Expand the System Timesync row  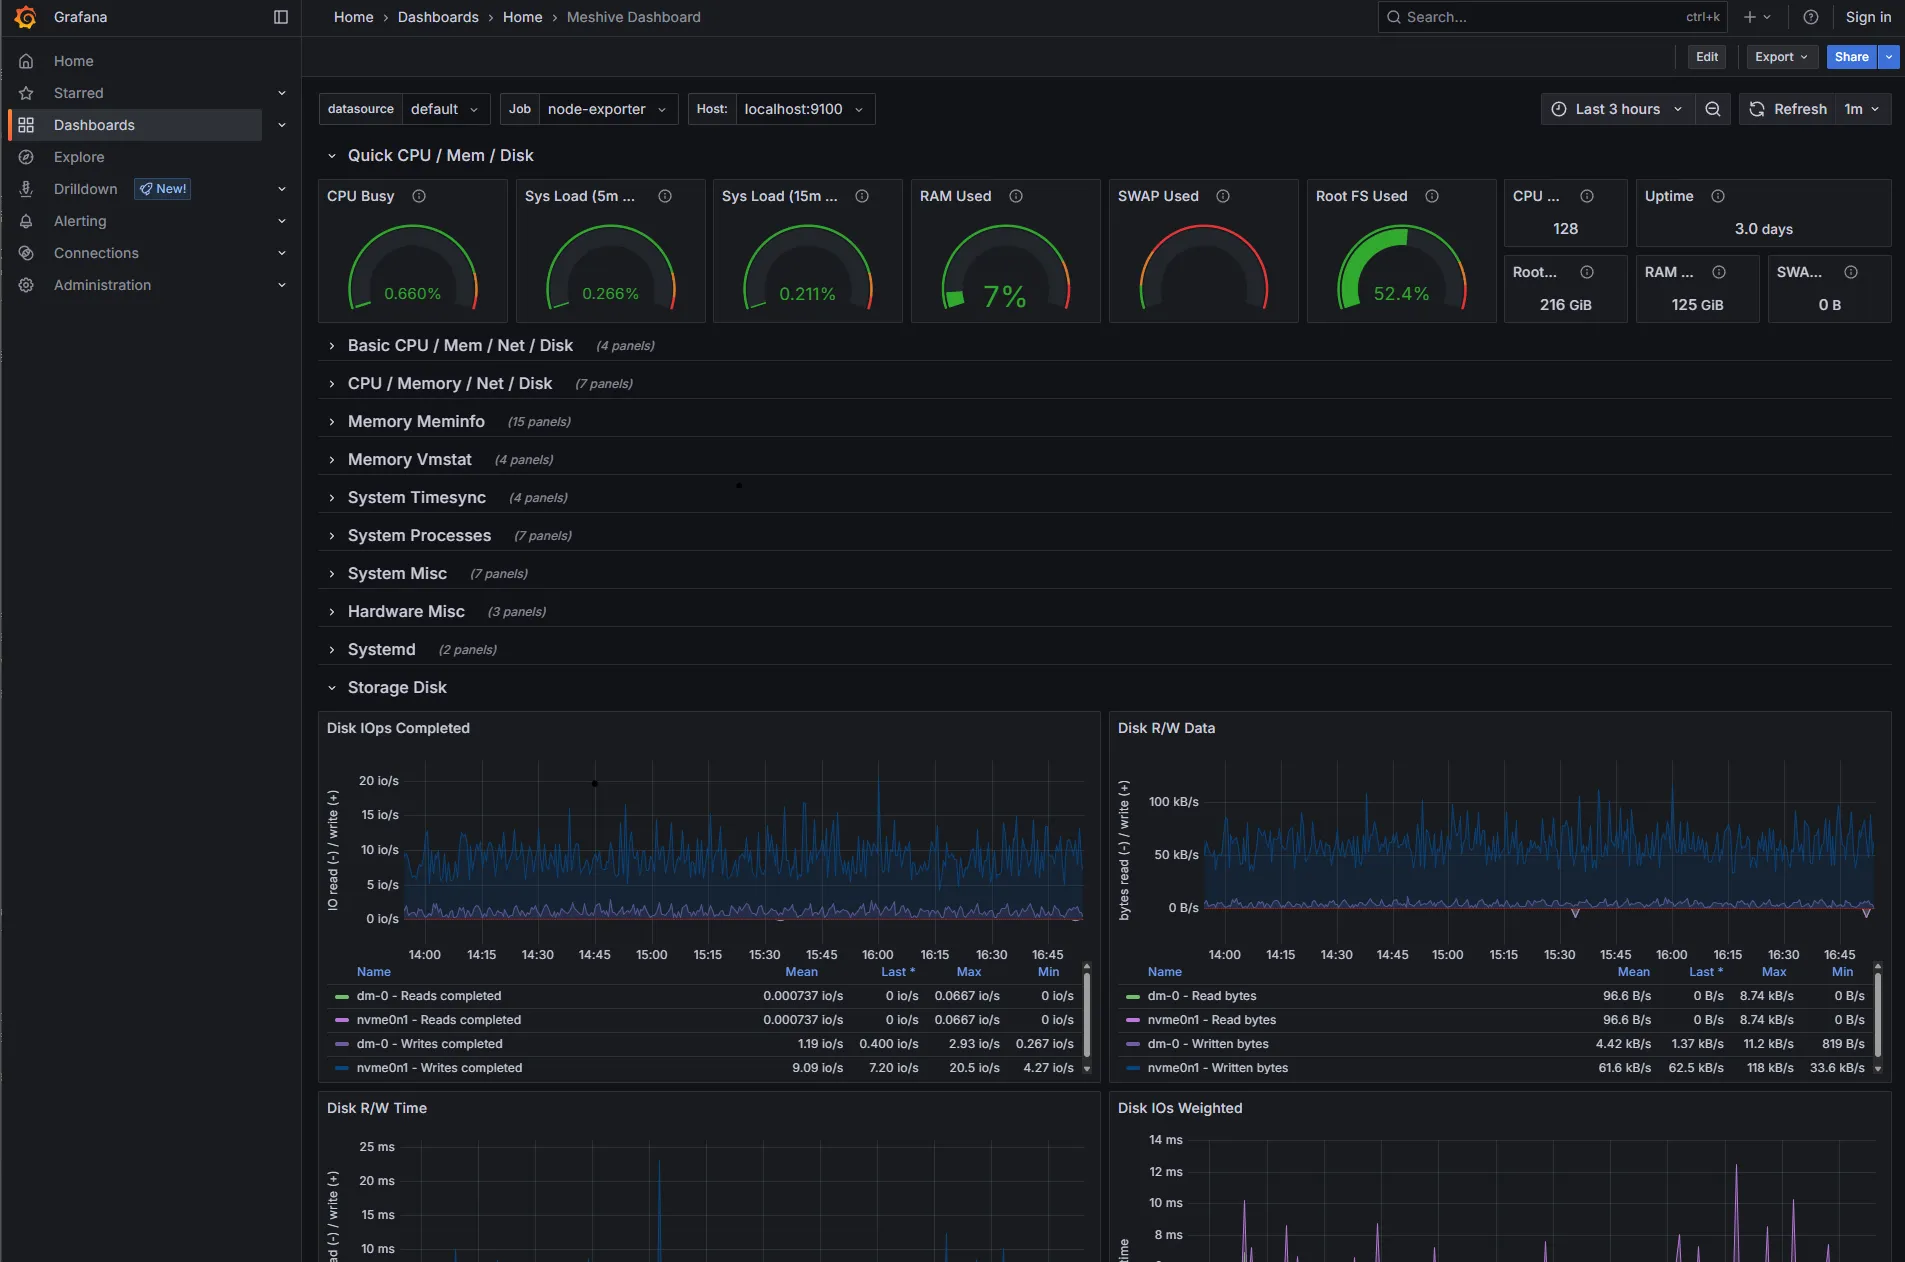point(416,497)
